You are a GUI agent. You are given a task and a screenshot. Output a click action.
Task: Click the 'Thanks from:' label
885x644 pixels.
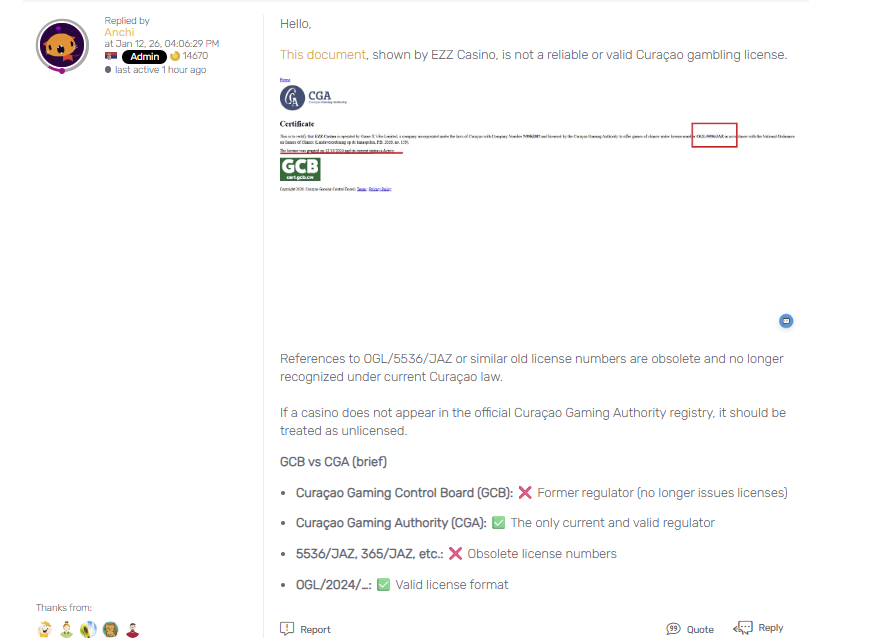point(64,607)
